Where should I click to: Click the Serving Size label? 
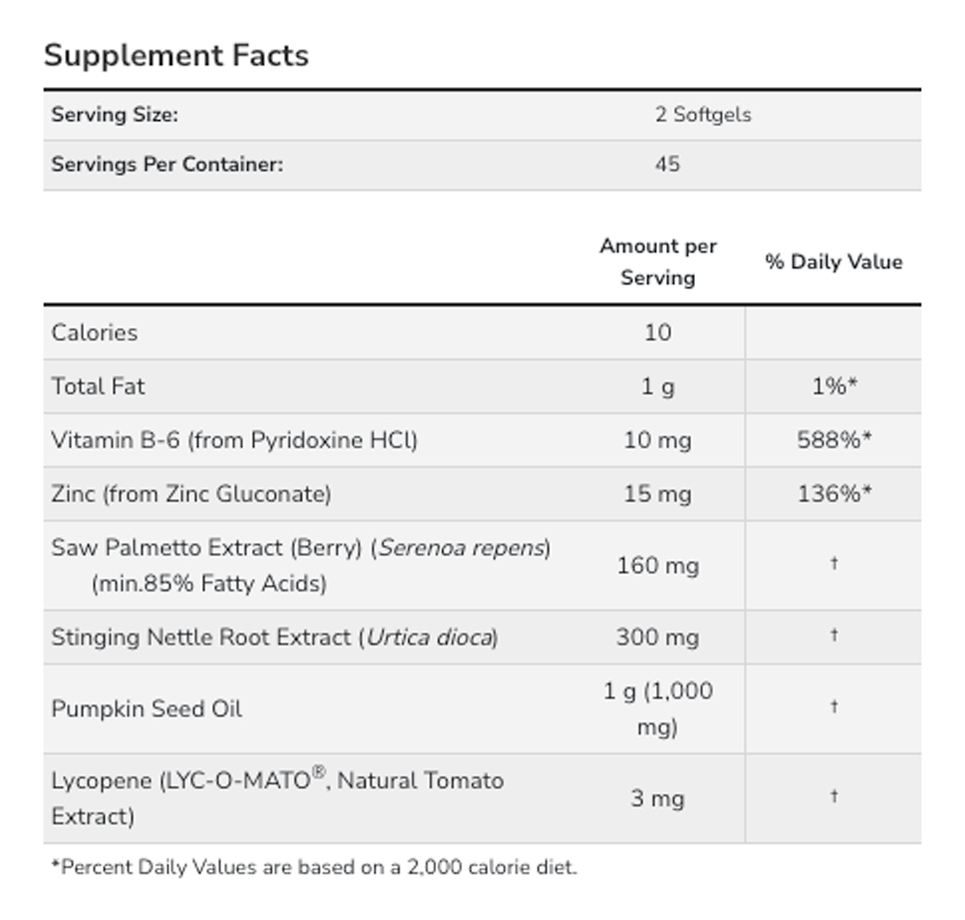115,114
